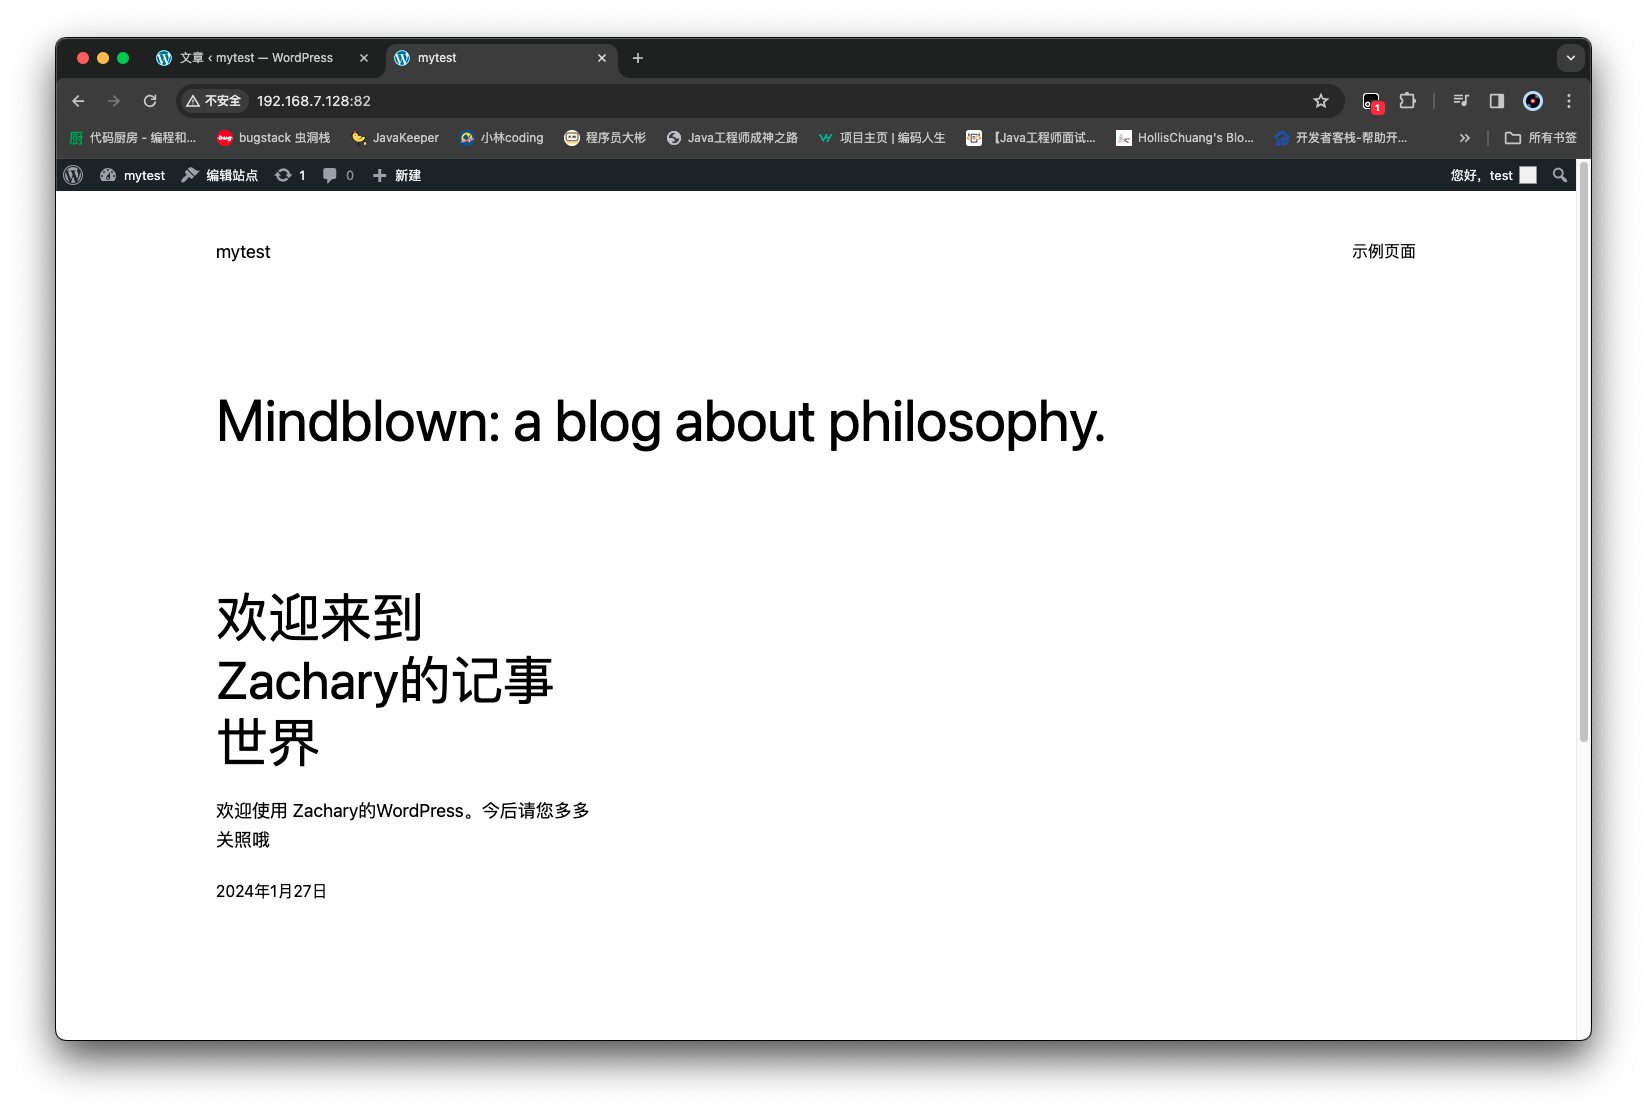Click the 新建 plus item
This screenshot has height=1114, width=1647.
click(x=397, y=175)
